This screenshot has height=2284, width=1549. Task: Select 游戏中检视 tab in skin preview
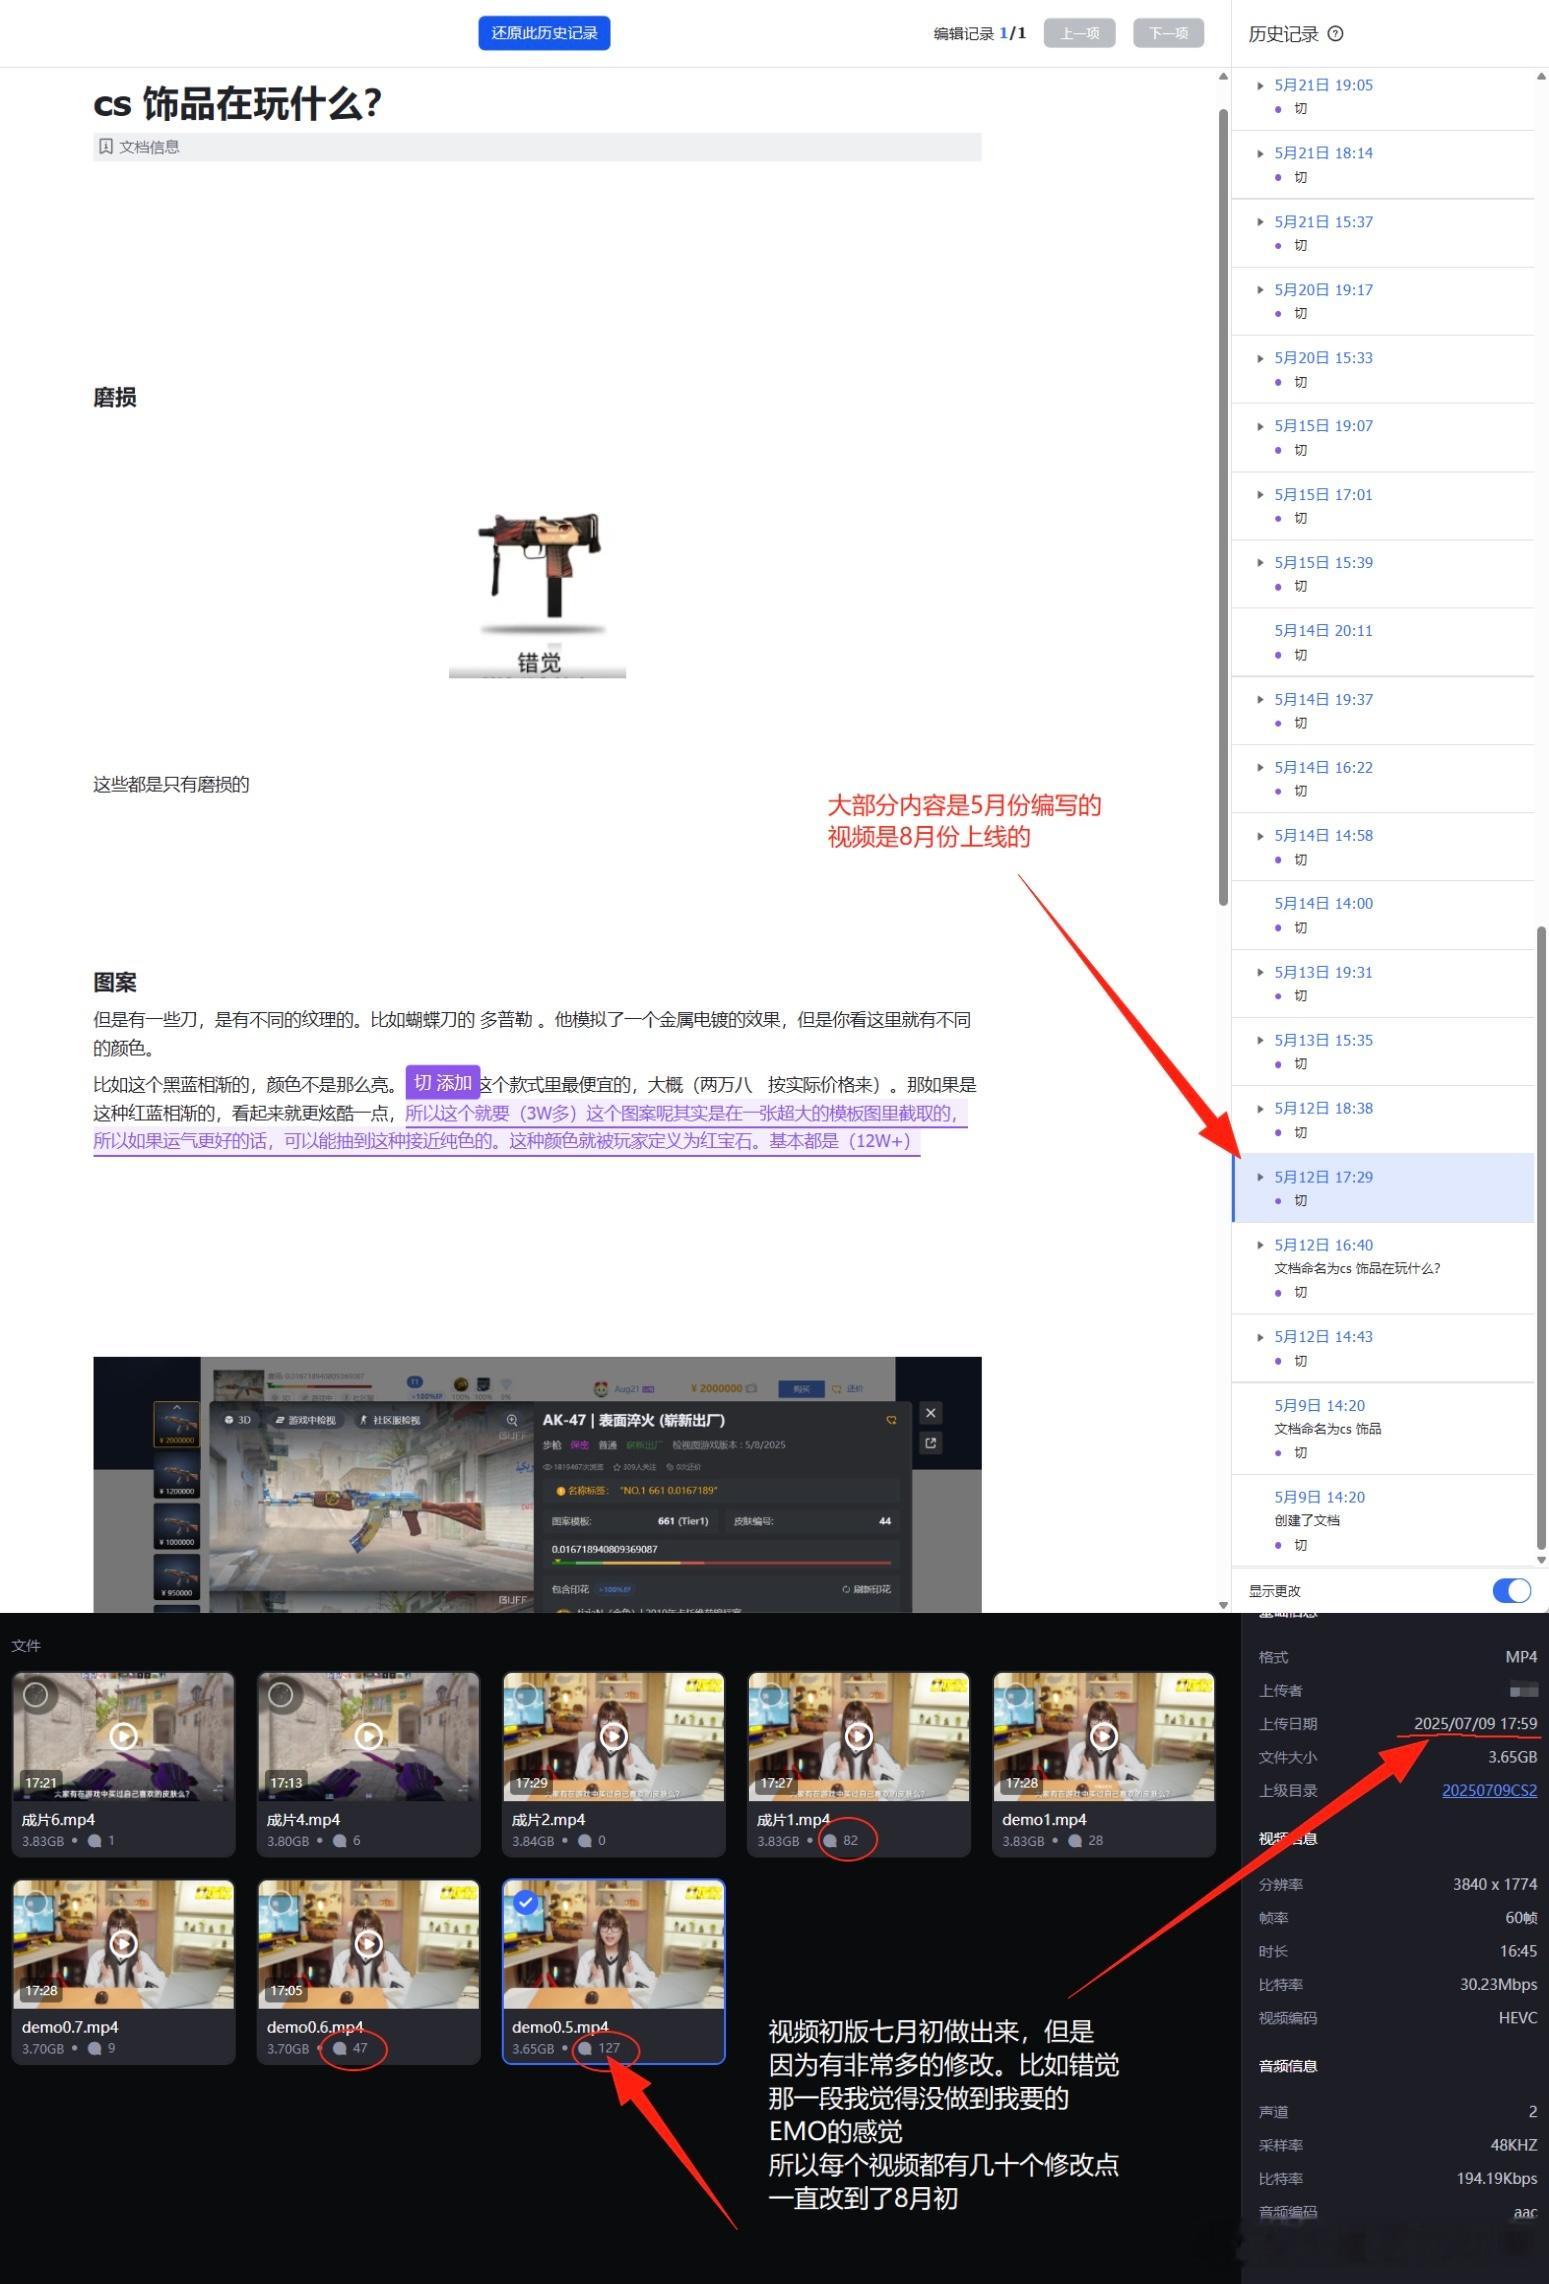pyautogui.click(x=306, y=1420)
